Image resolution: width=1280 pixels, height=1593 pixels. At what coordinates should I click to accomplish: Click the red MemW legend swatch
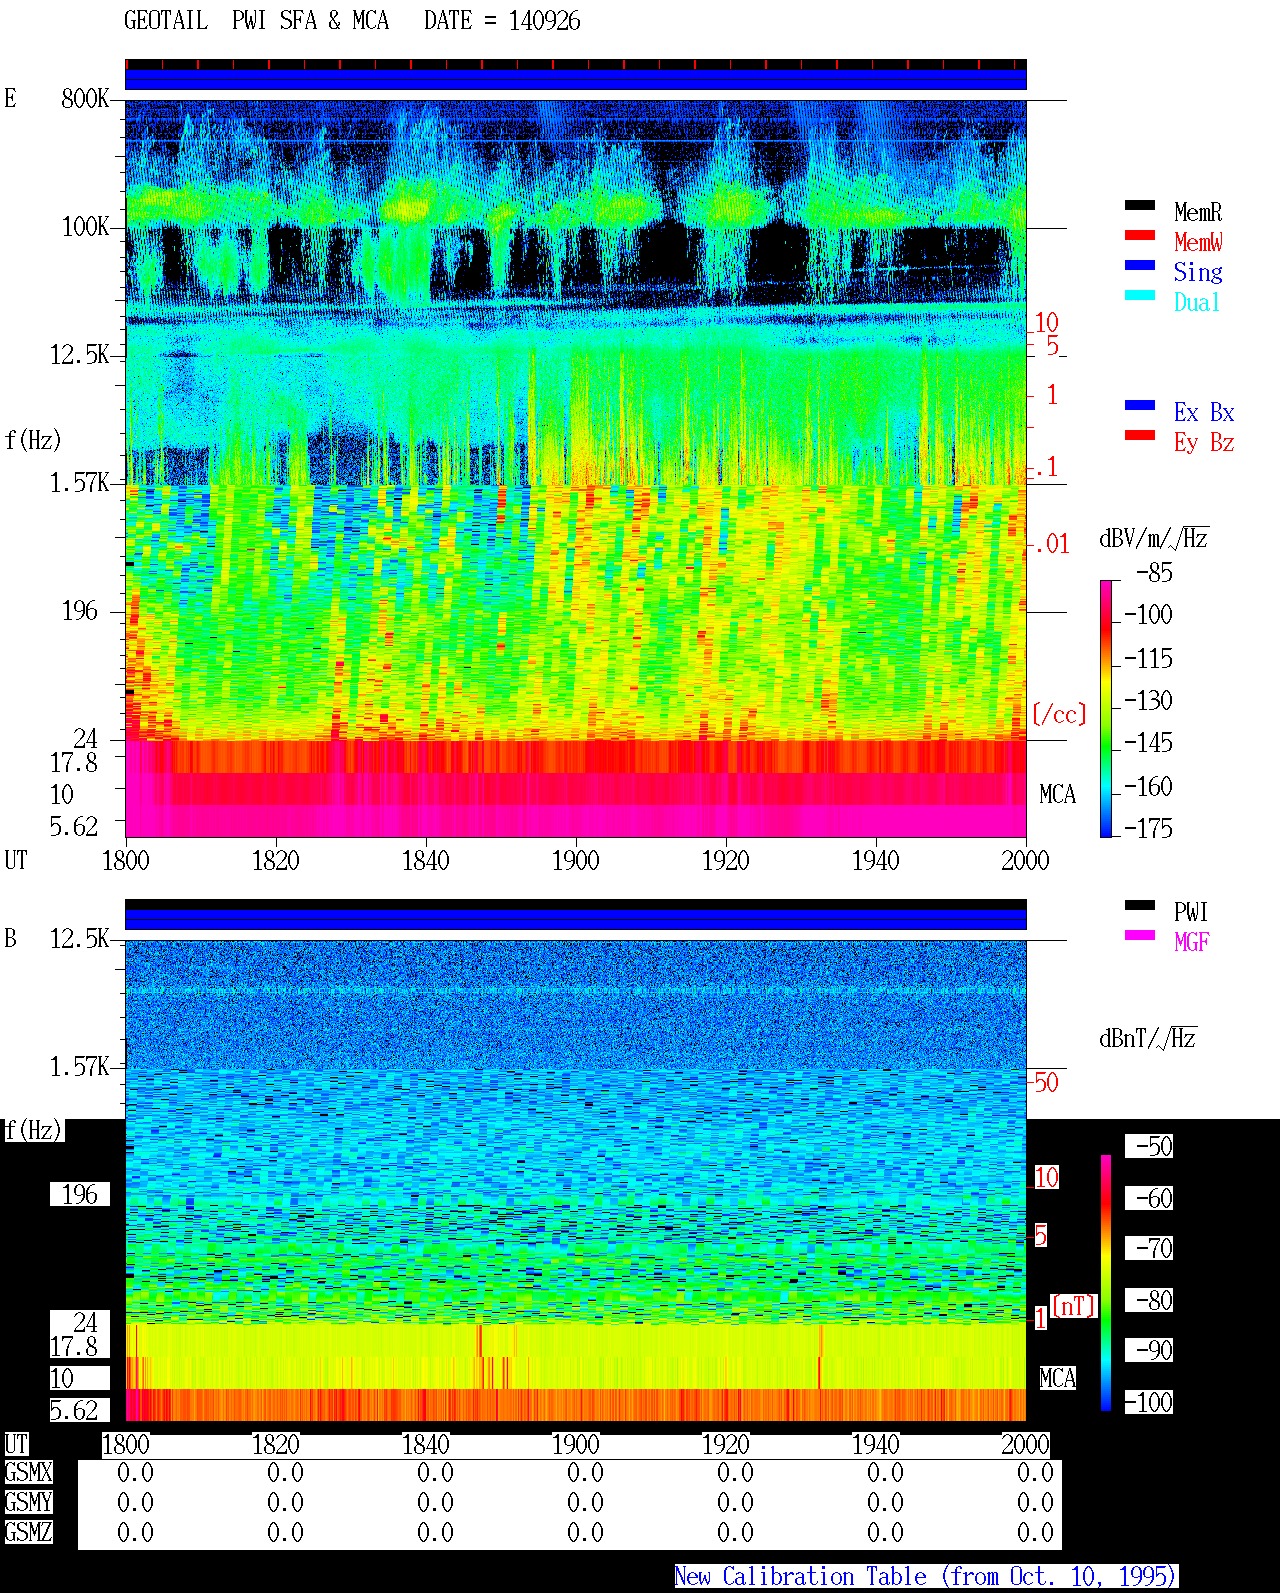tap(1140, 236)
